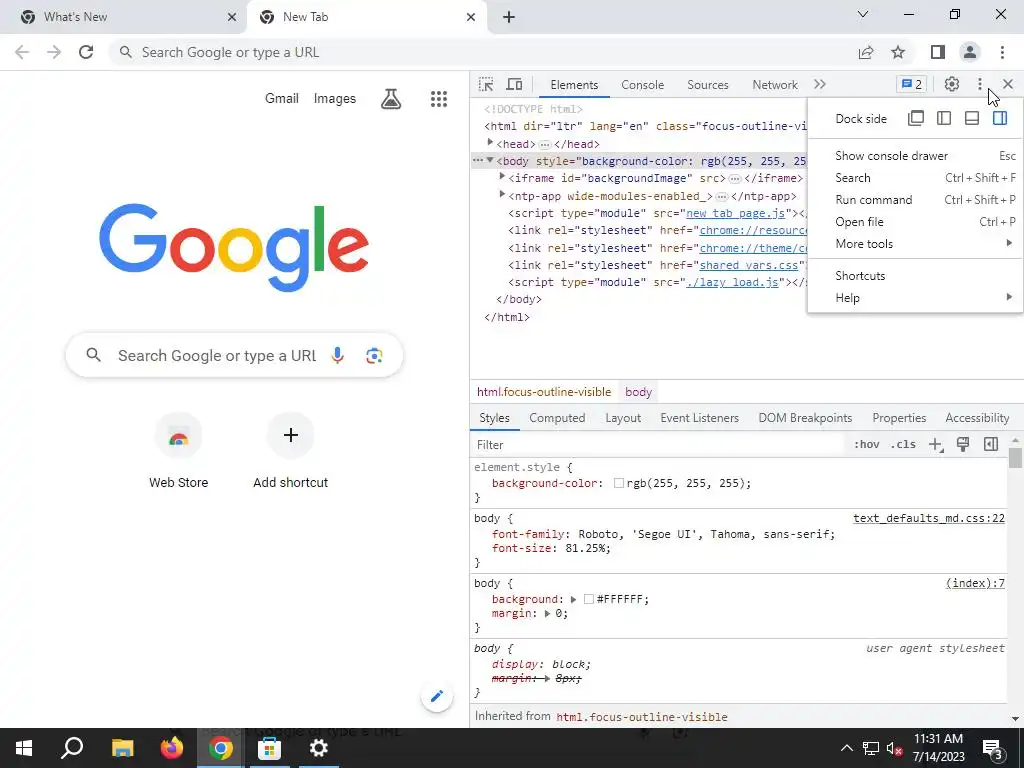This screenshot has height=768, width=1024.
Task: Open the Chrome side panel icon
Action: [938, 52]
